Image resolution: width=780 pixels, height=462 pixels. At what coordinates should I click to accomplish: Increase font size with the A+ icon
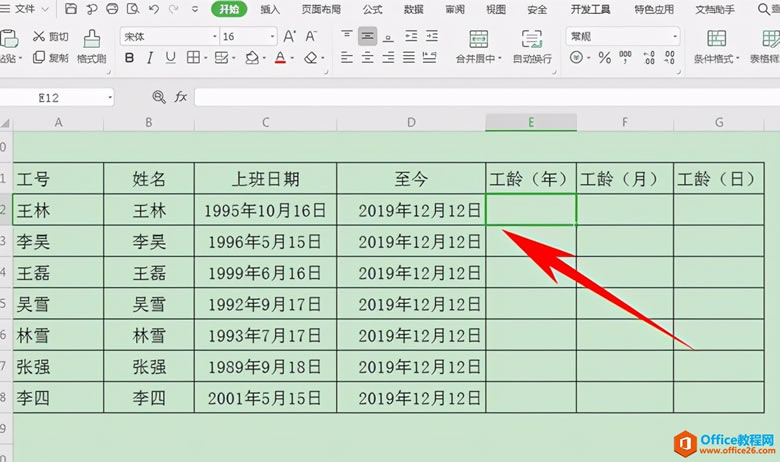tap(290, 36)
